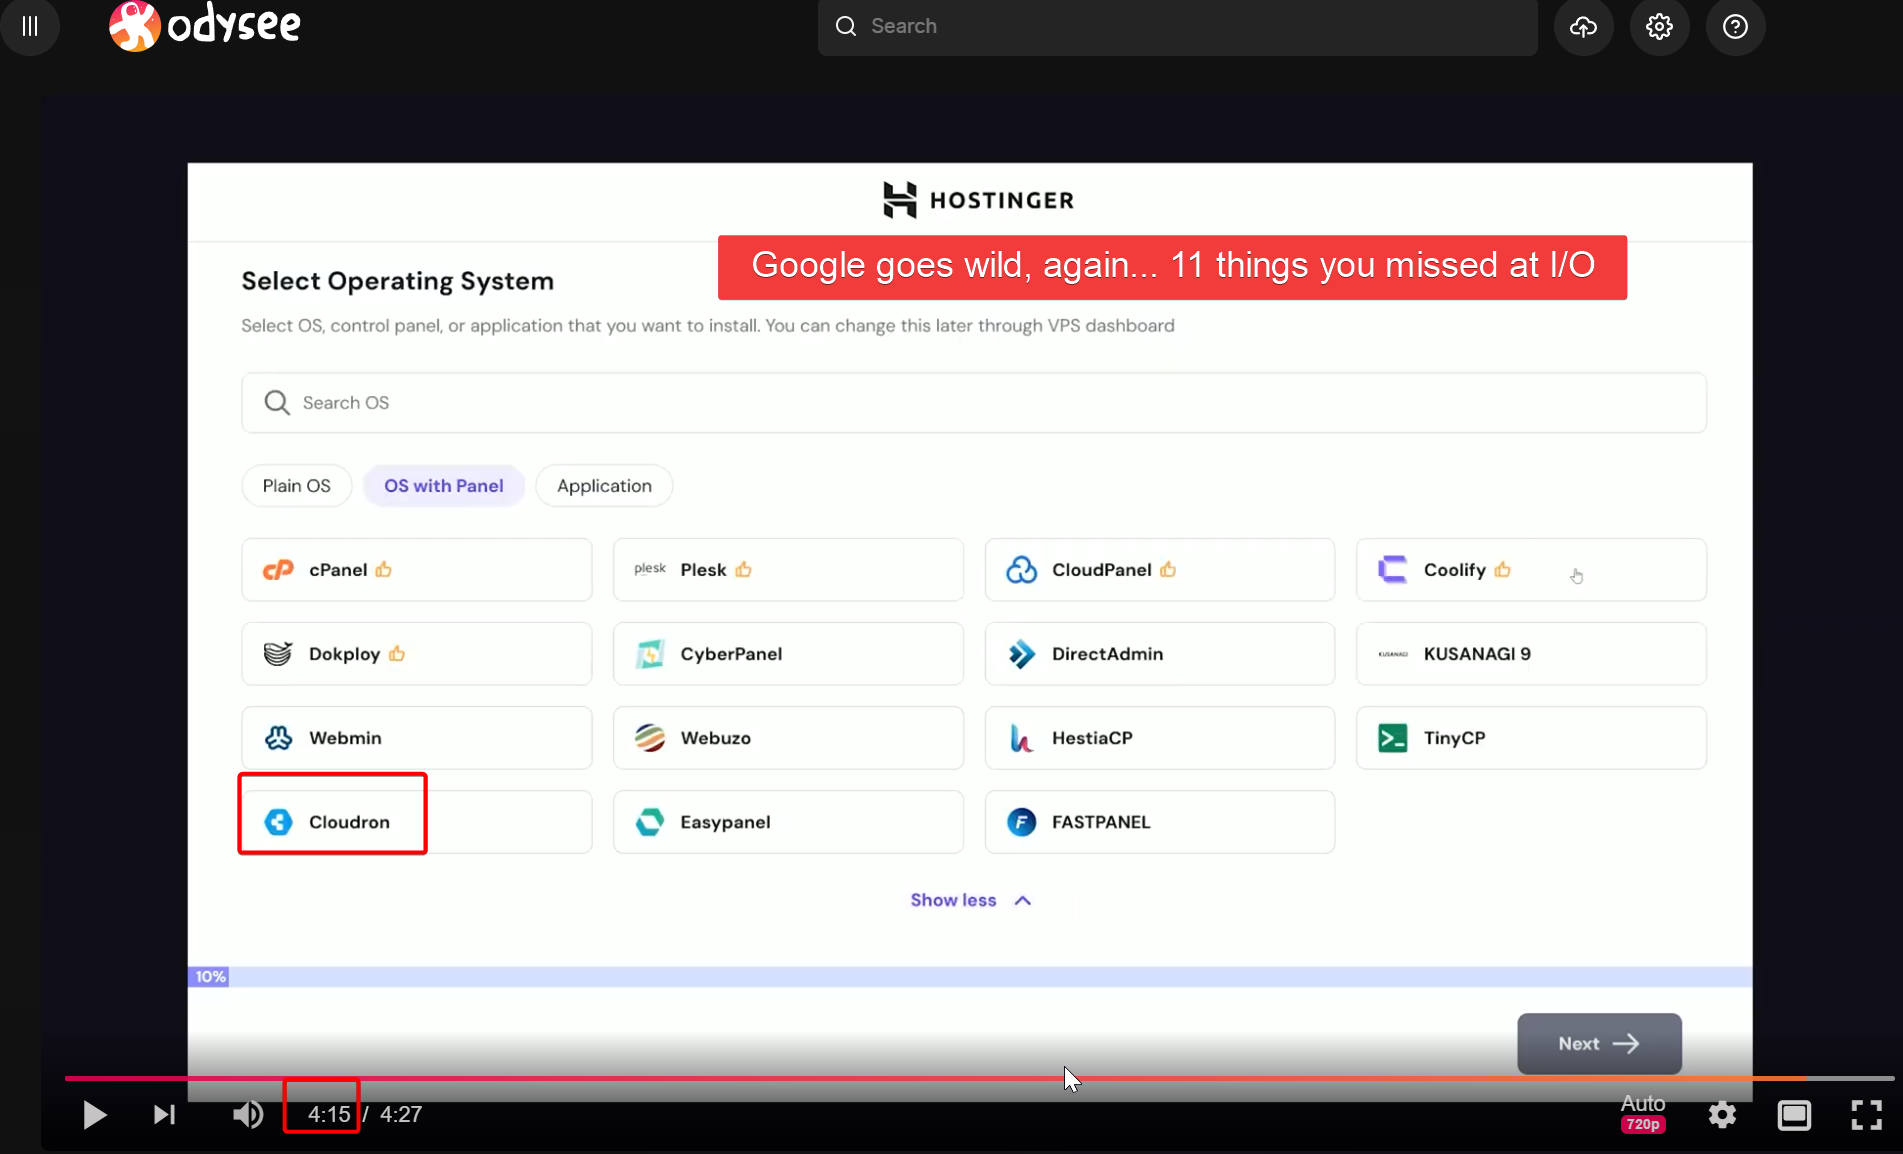
Task: Mute the video volume
Action: (x=248, y=1114)
